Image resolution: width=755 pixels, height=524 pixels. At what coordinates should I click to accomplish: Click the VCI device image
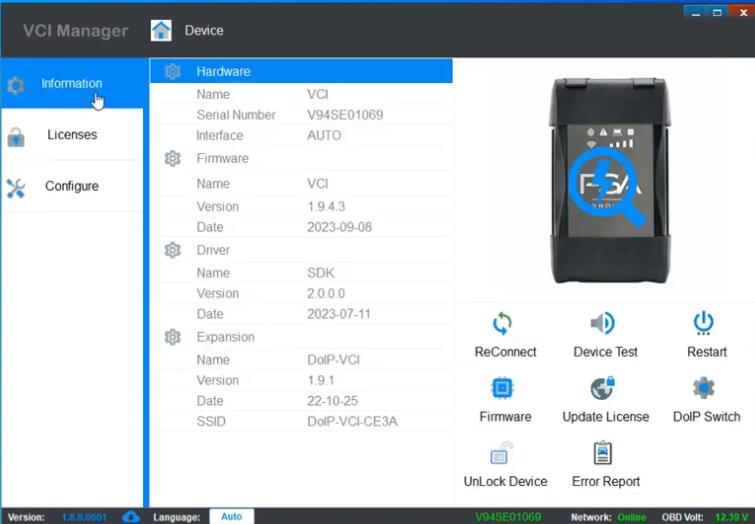(609, 180)
